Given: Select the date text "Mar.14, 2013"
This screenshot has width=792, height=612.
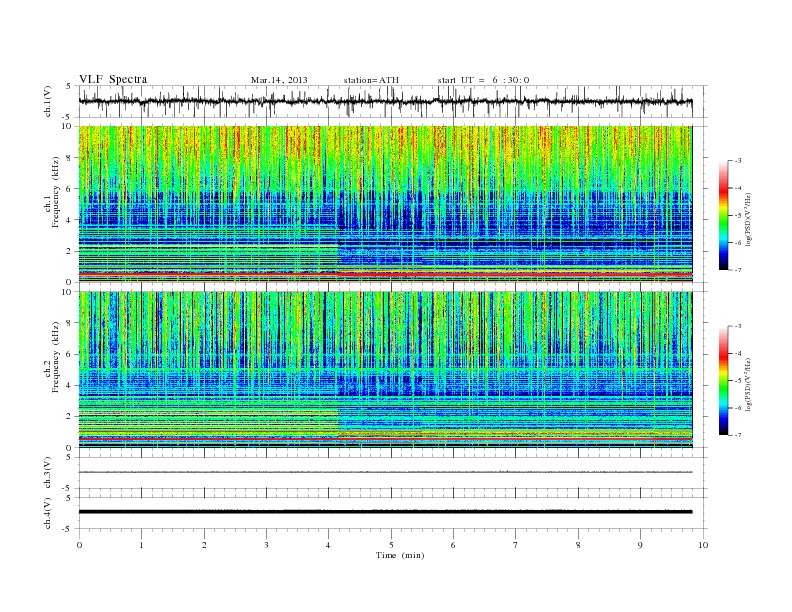Looking at the screenshot, I should pyautogui.click(x=279, y=80).
